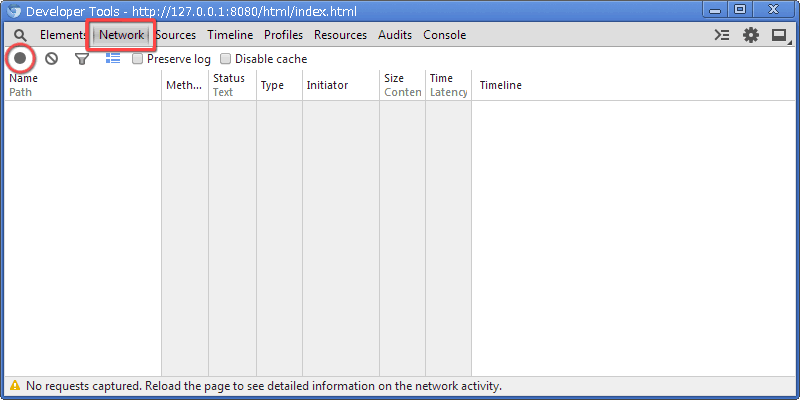This screenshot has width=800, height=400.
Task: Change the dock-side icon
Action: (x=779, y=35)
